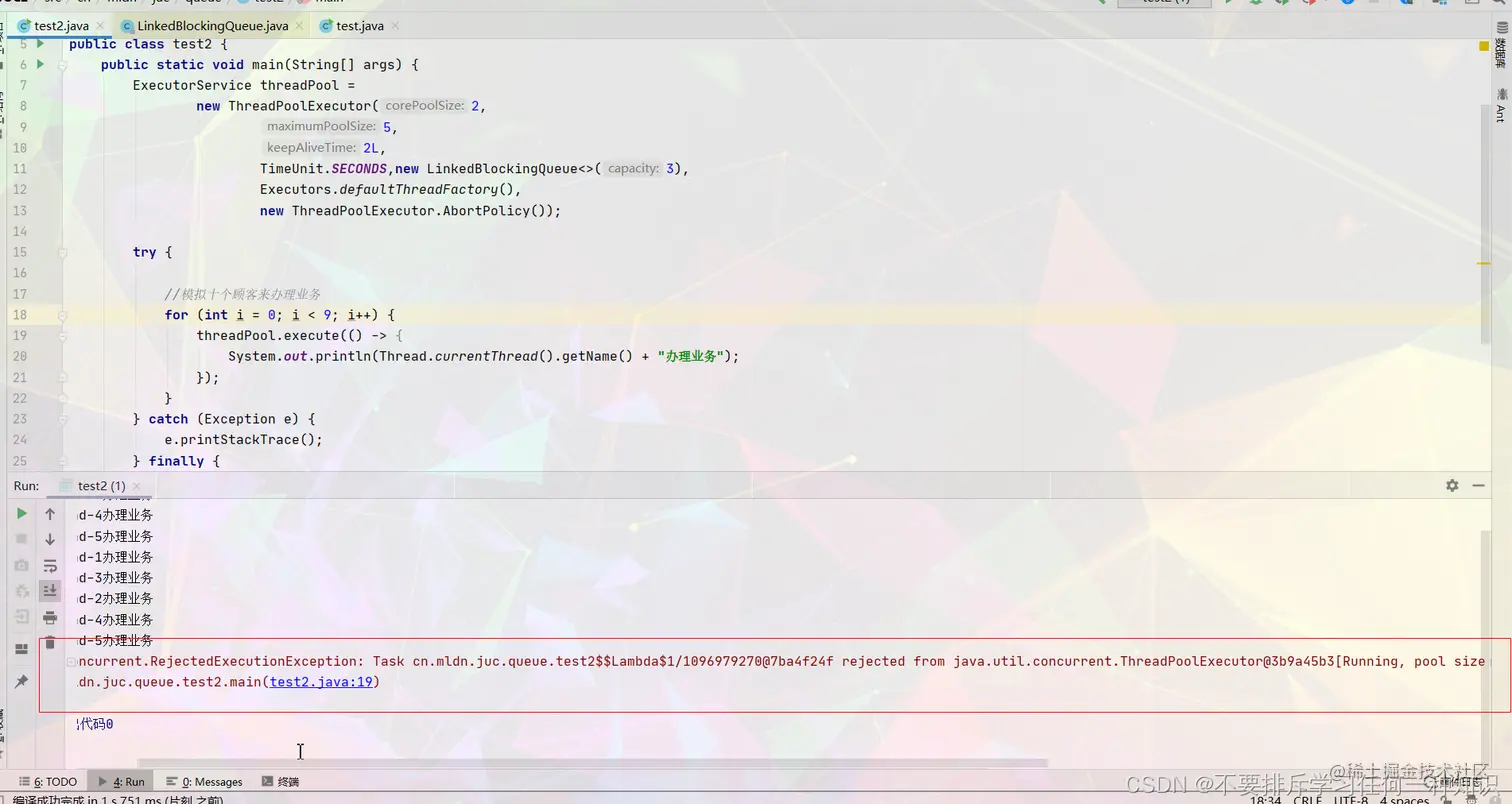Move up the stack trace with up arrow

tap(50, 514)
